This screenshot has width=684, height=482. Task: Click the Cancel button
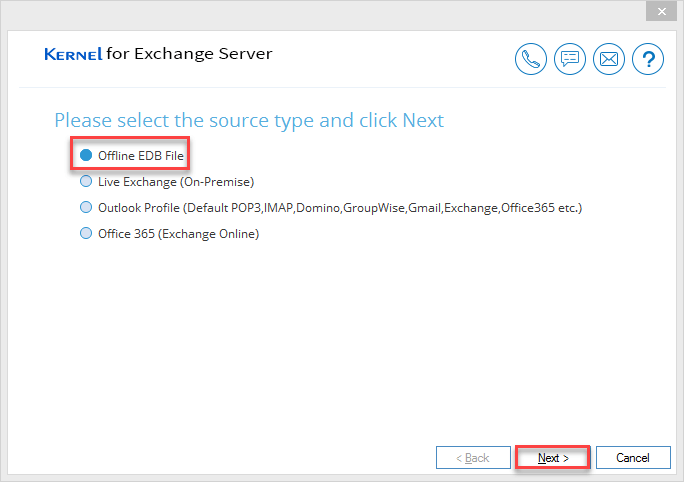[633, 458]
